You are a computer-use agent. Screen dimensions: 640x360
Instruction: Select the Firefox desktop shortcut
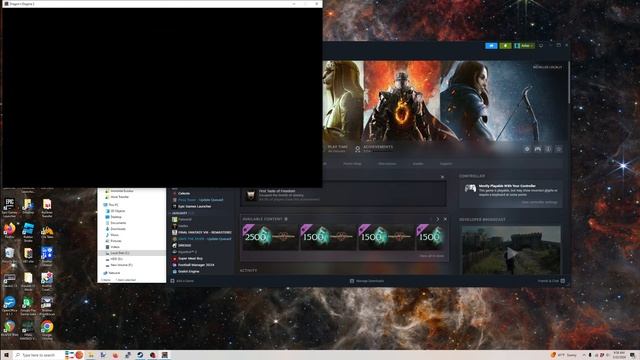pos(9,231)
